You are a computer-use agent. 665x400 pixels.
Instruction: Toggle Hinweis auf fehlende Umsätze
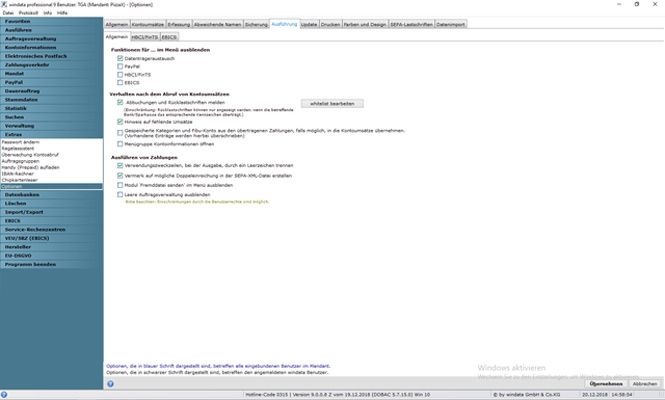click(x=120, y=121)
